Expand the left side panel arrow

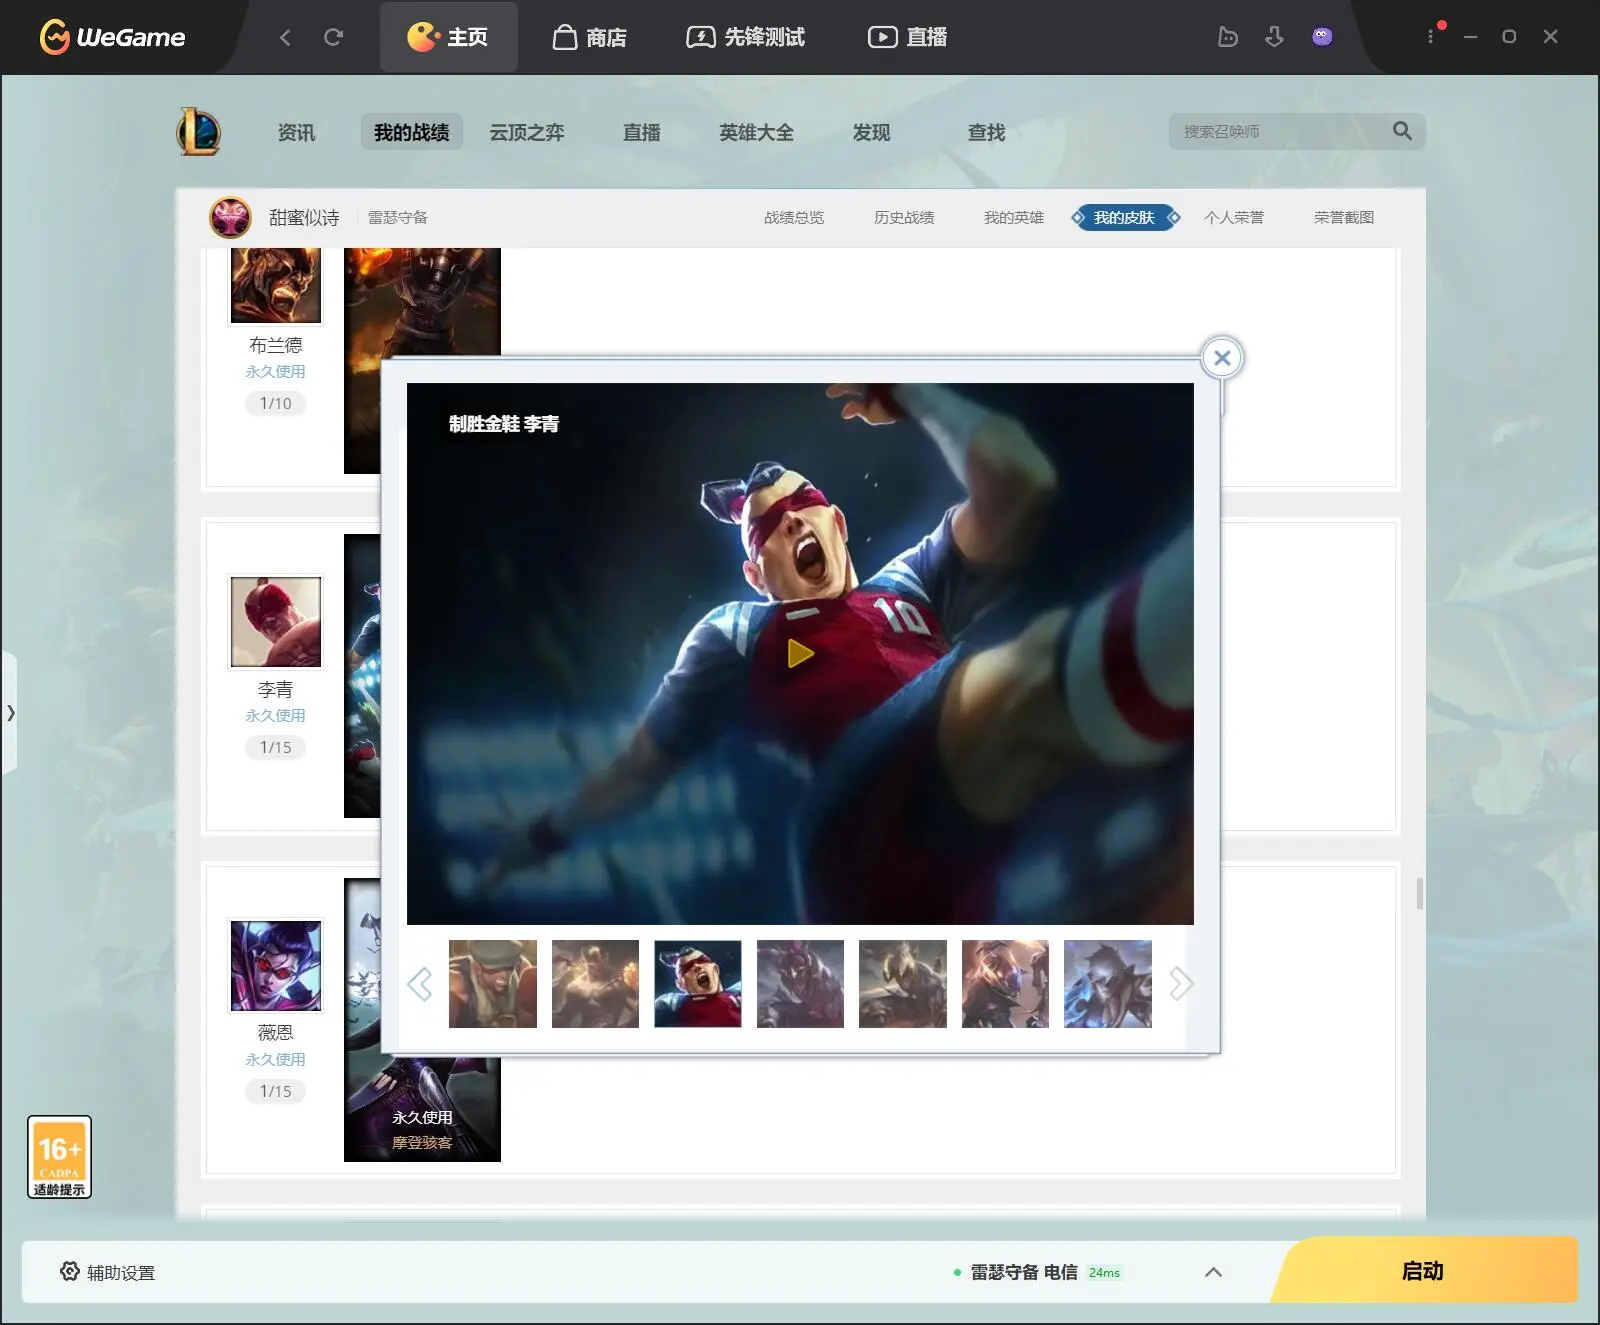coord(10,713)
